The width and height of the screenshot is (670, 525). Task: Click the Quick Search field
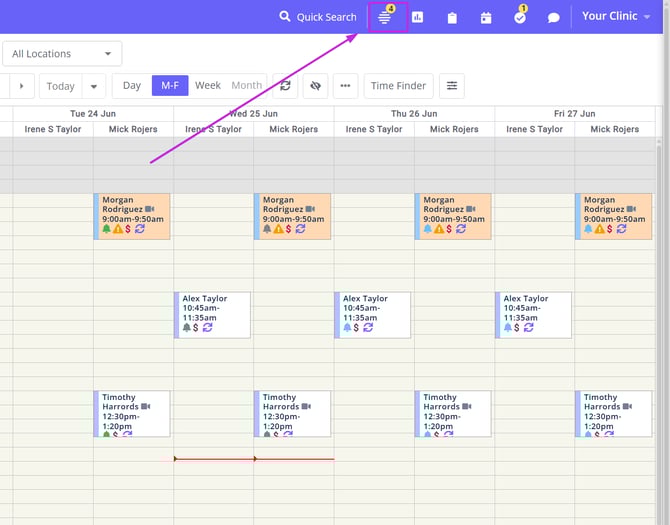318,17
